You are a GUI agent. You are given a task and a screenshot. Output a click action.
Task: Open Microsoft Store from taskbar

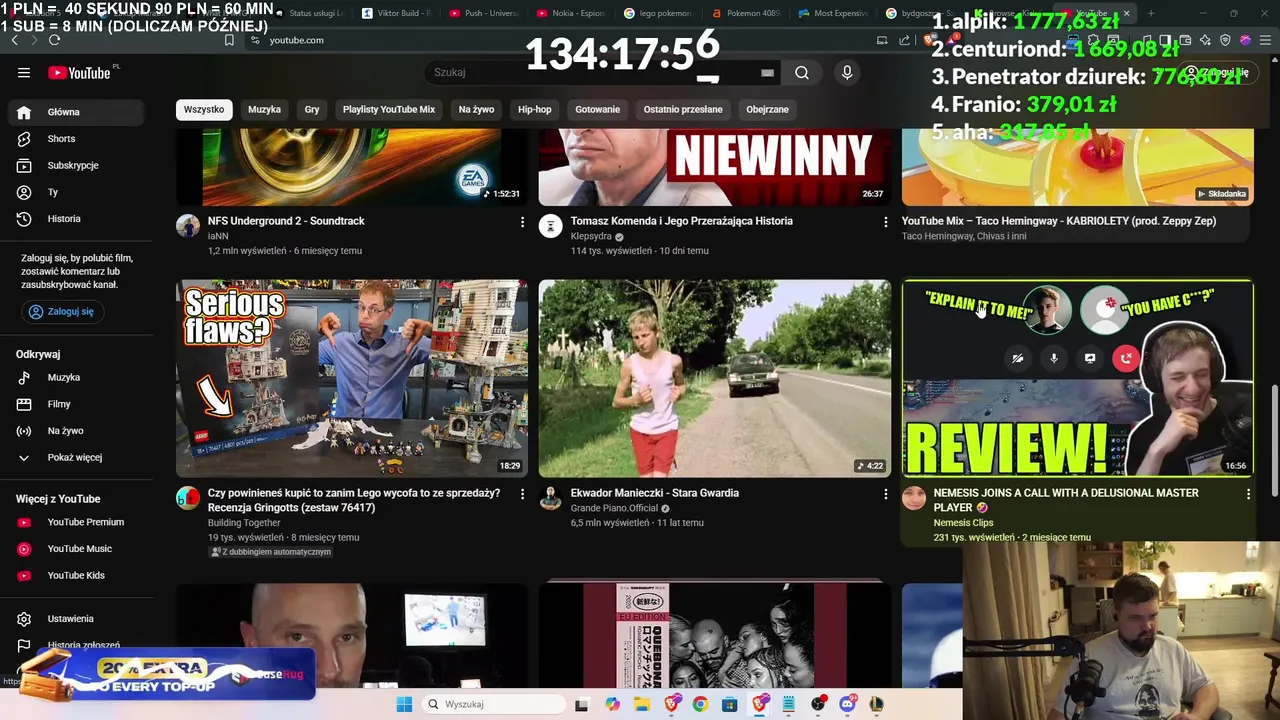pos(730,704)
